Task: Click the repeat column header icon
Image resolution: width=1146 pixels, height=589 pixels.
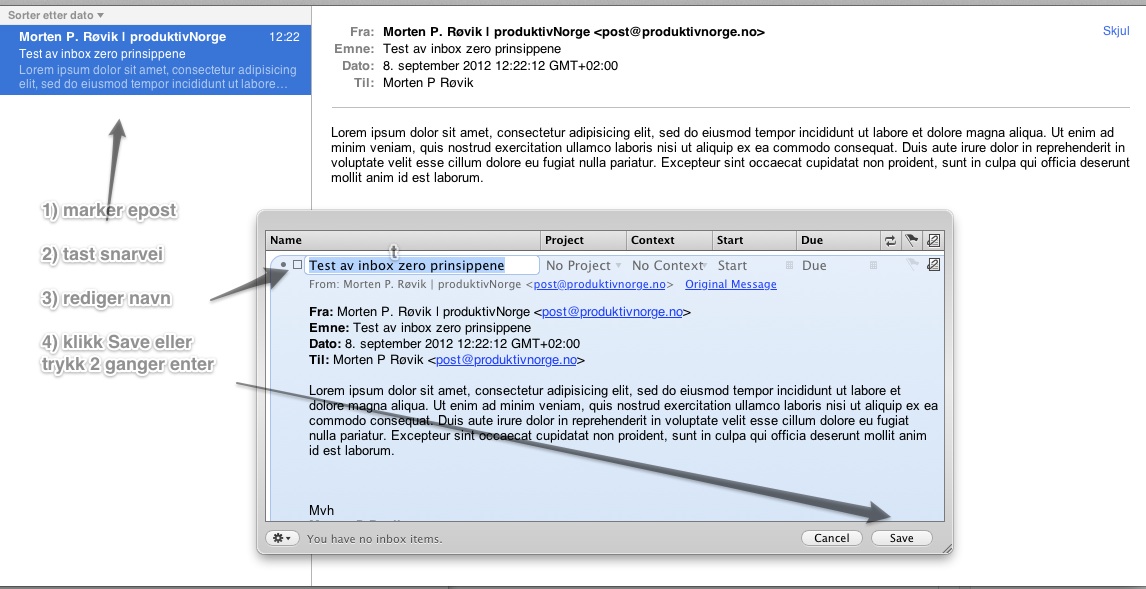Action: 890,240
